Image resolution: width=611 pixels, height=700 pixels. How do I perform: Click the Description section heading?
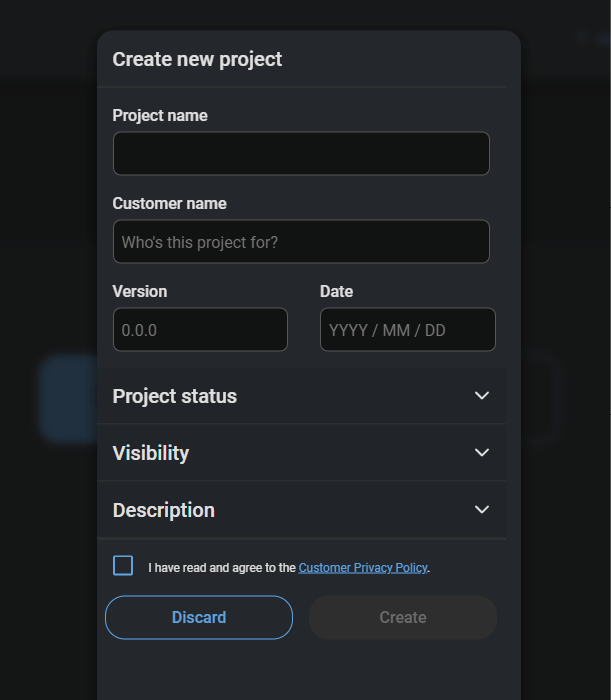coord(164,510)
